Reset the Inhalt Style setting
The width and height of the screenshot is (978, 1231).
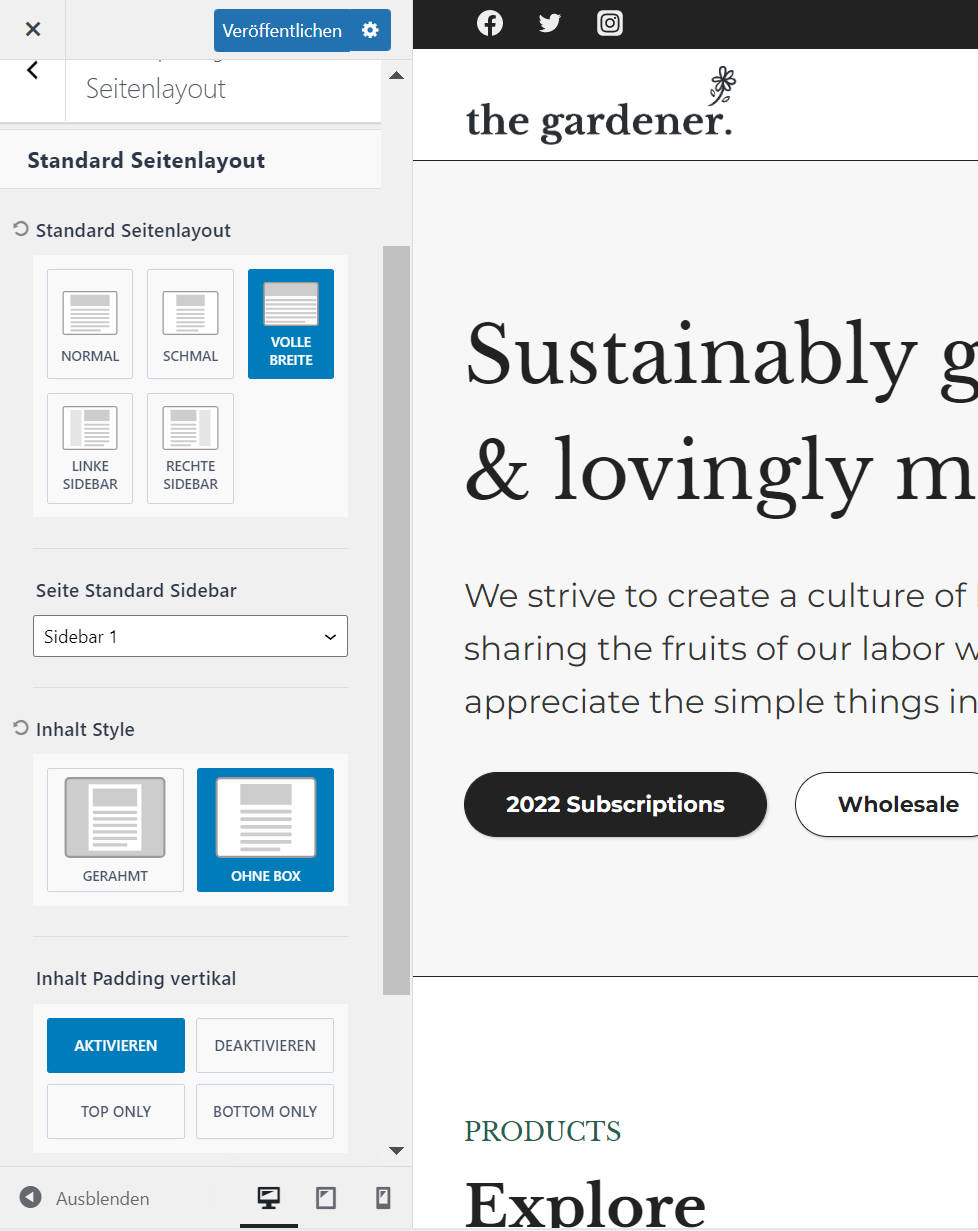coord(21,729)
